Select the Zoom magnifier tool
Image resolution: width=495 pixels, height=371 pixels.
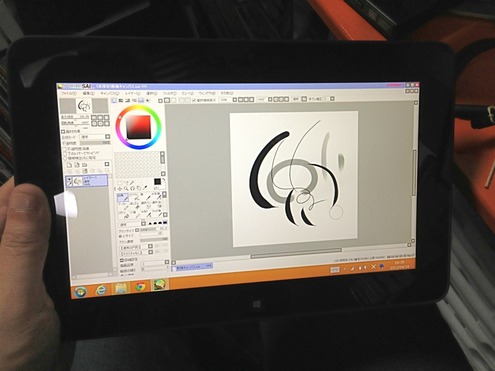tap(126, 188)
